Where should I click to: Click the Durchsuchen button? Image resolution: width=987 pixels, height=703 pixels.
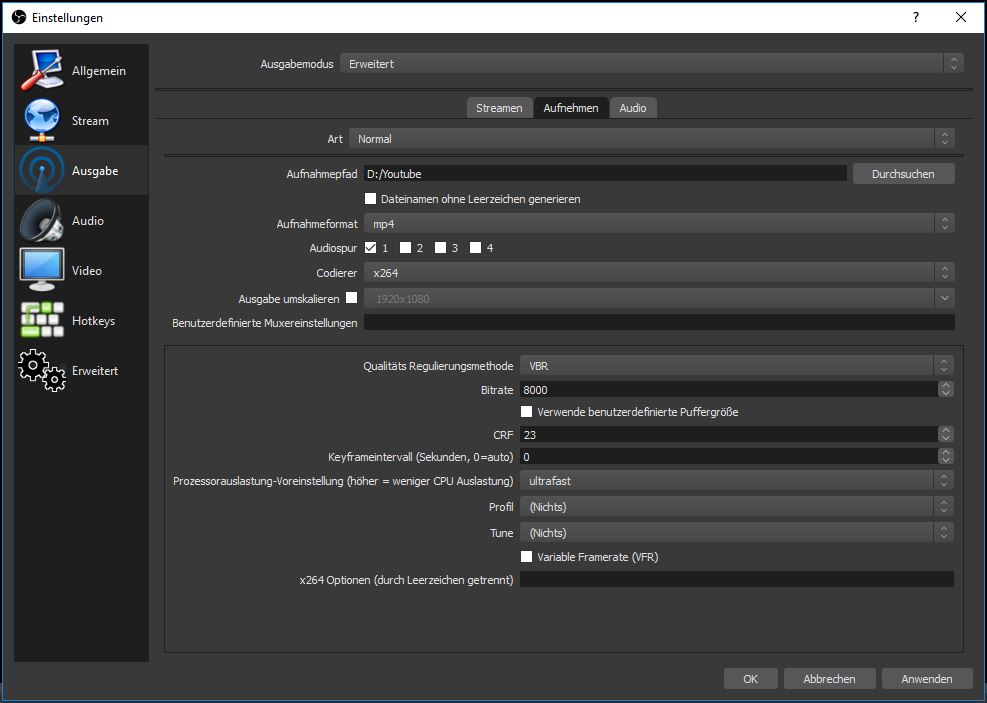click(x=903, y=174)
